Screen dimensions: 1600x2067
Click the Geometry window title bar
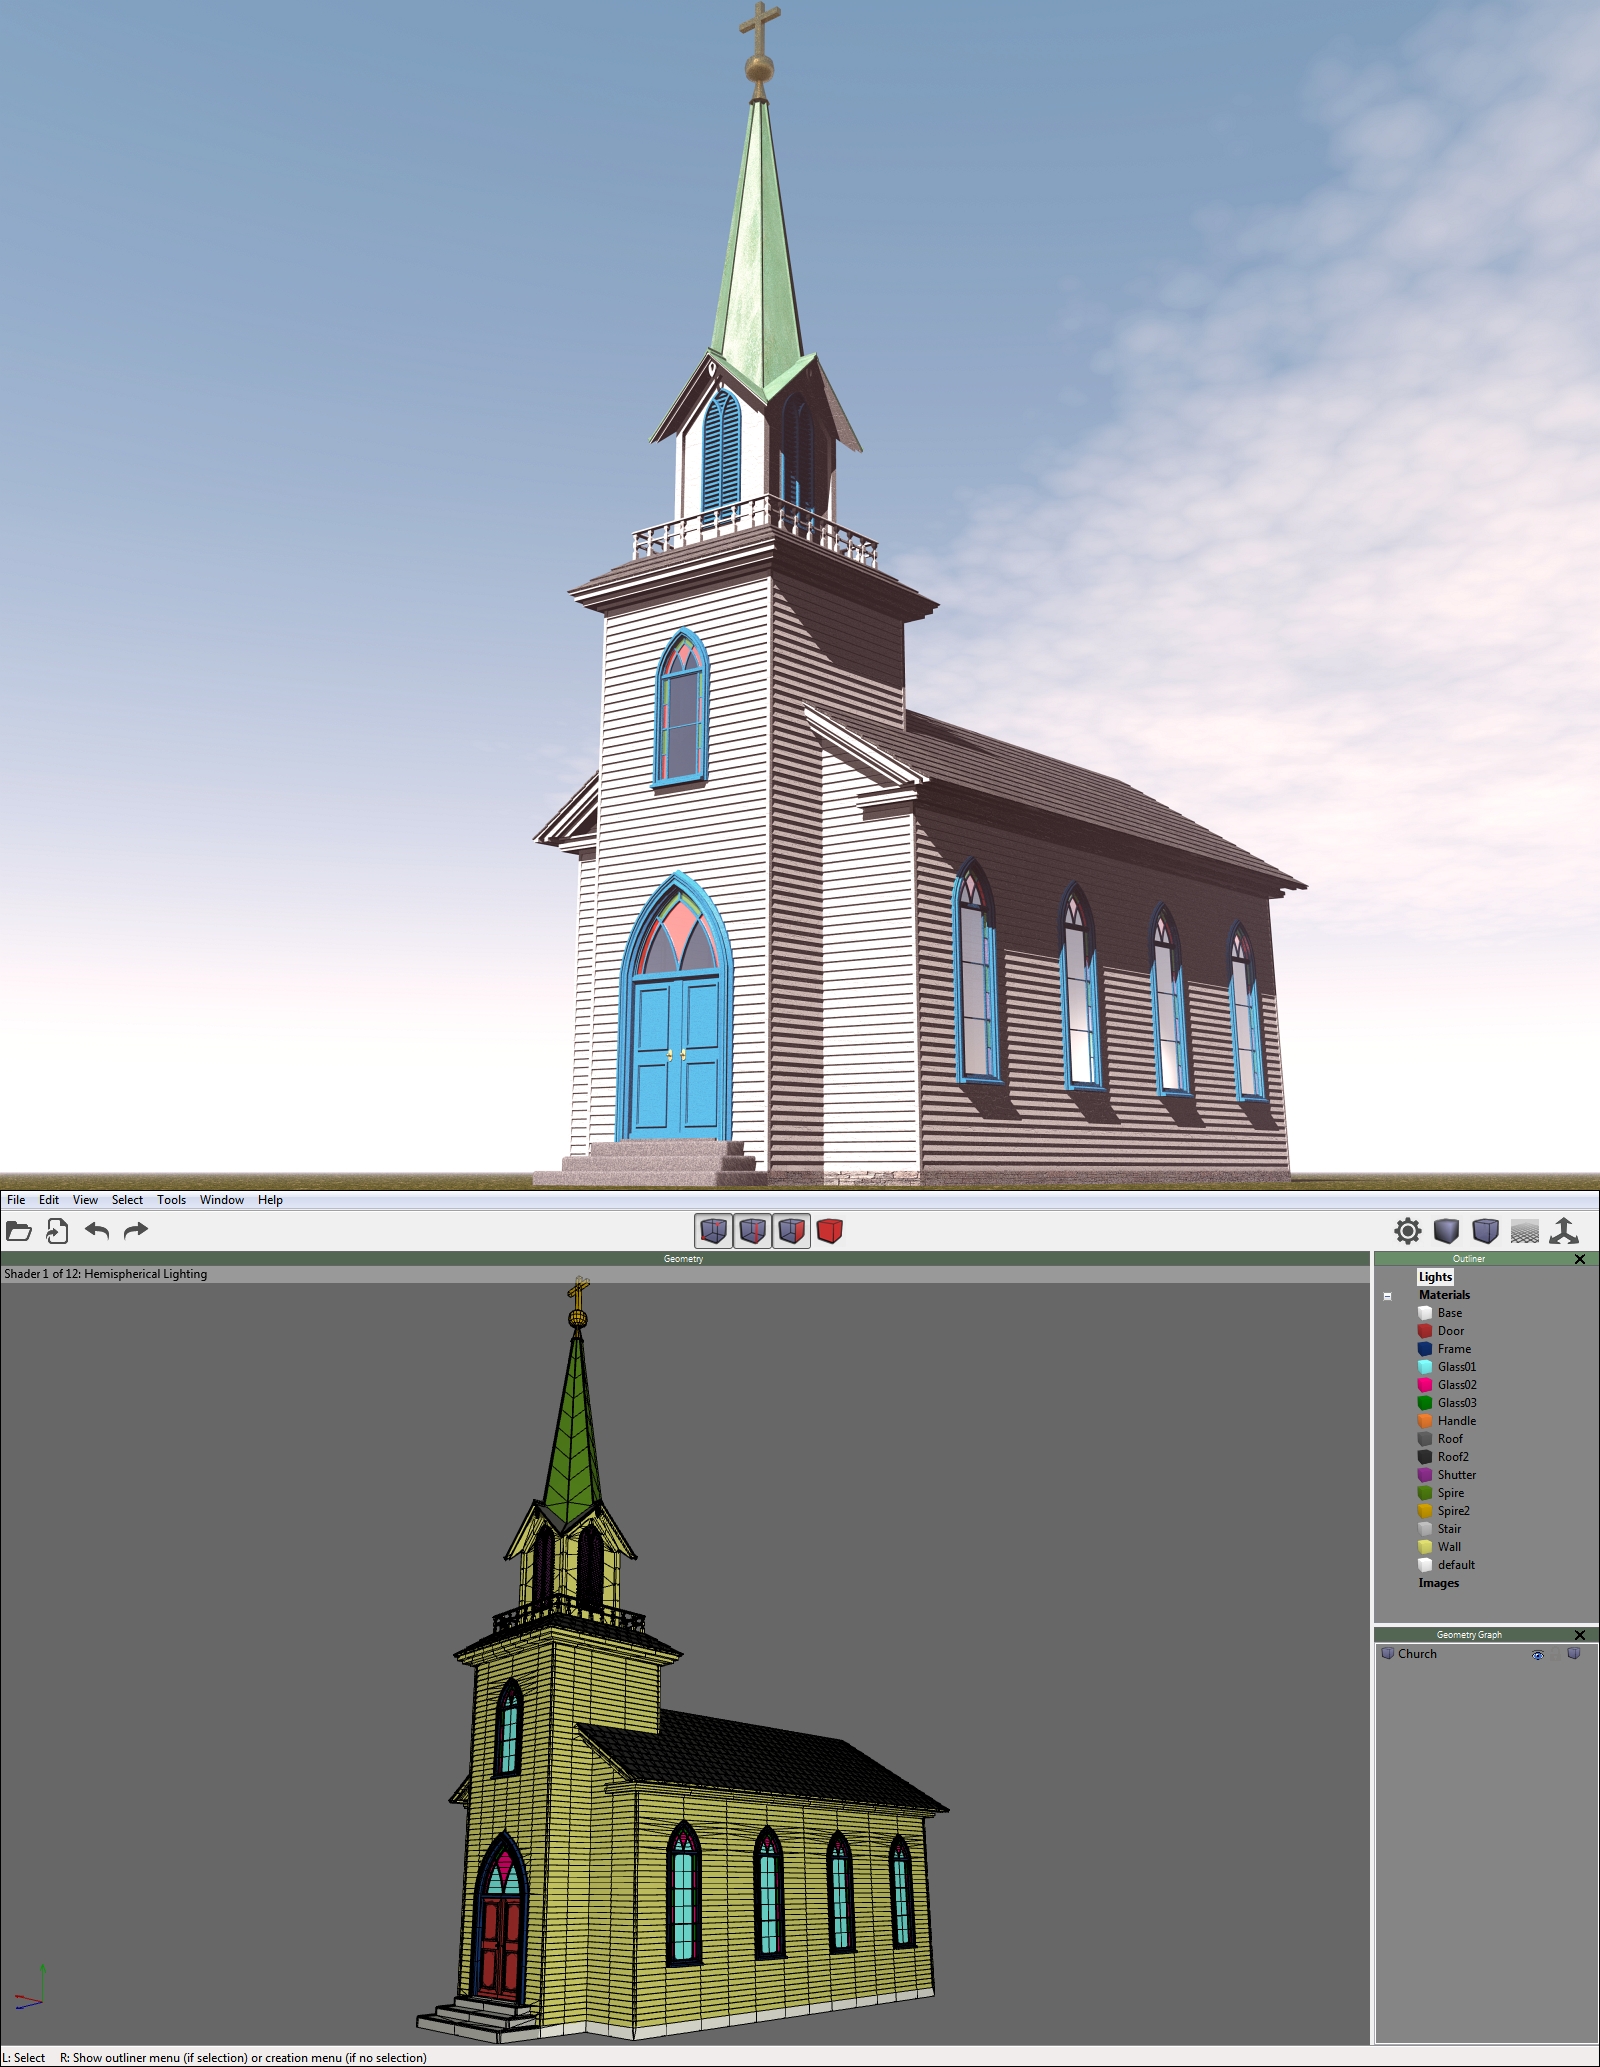click(x=684, y=1259)
